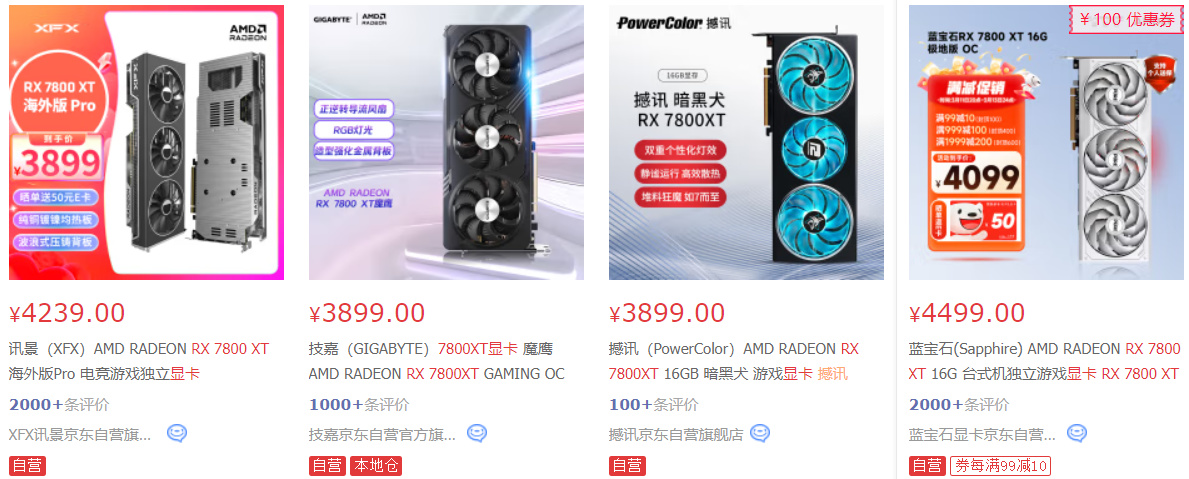Open chat icon beside 蓝宝石显卡京东自营 store
The image size is (1189, 479).
[1077, 434]
